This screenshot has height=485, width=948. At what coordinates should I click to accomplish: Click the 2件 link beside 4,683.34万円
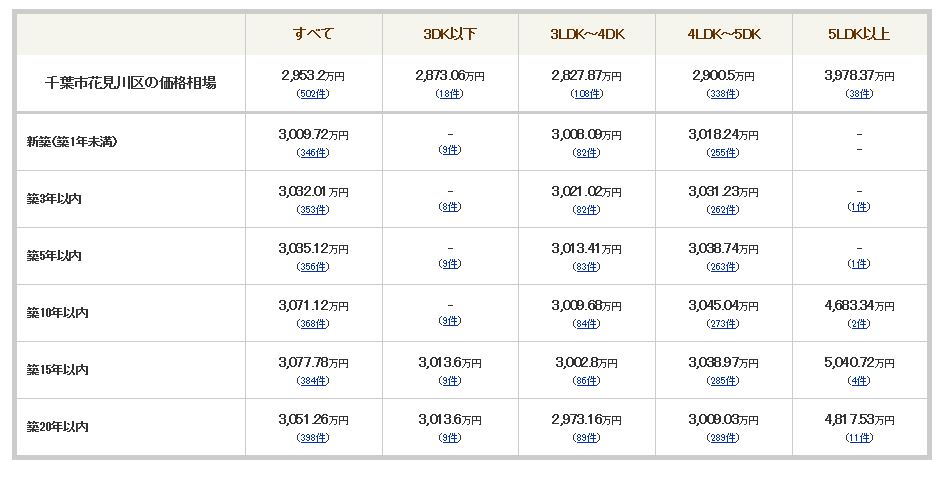tap(859, 324)
